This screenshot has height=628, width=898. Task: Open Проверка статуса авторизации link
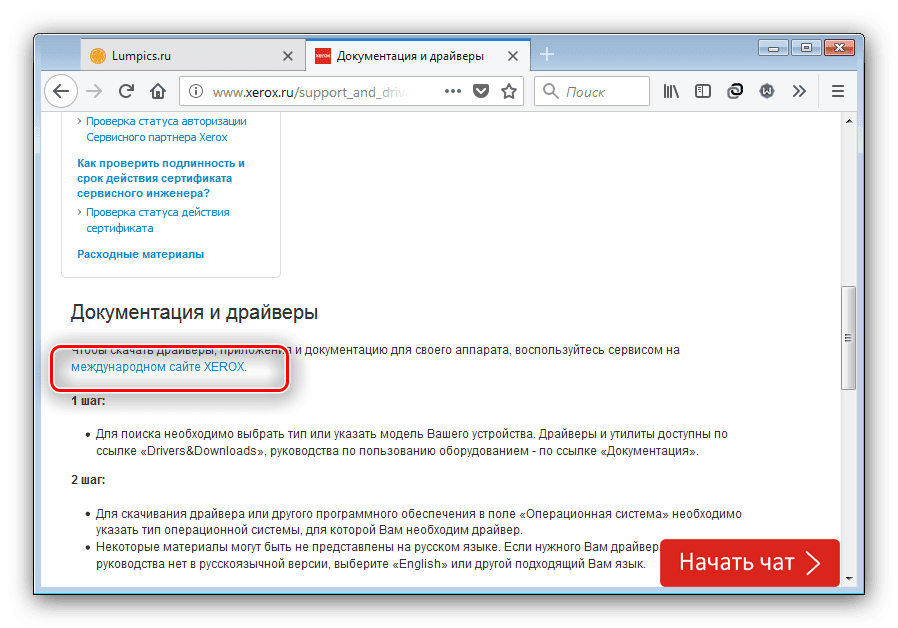tap(166, 129)
